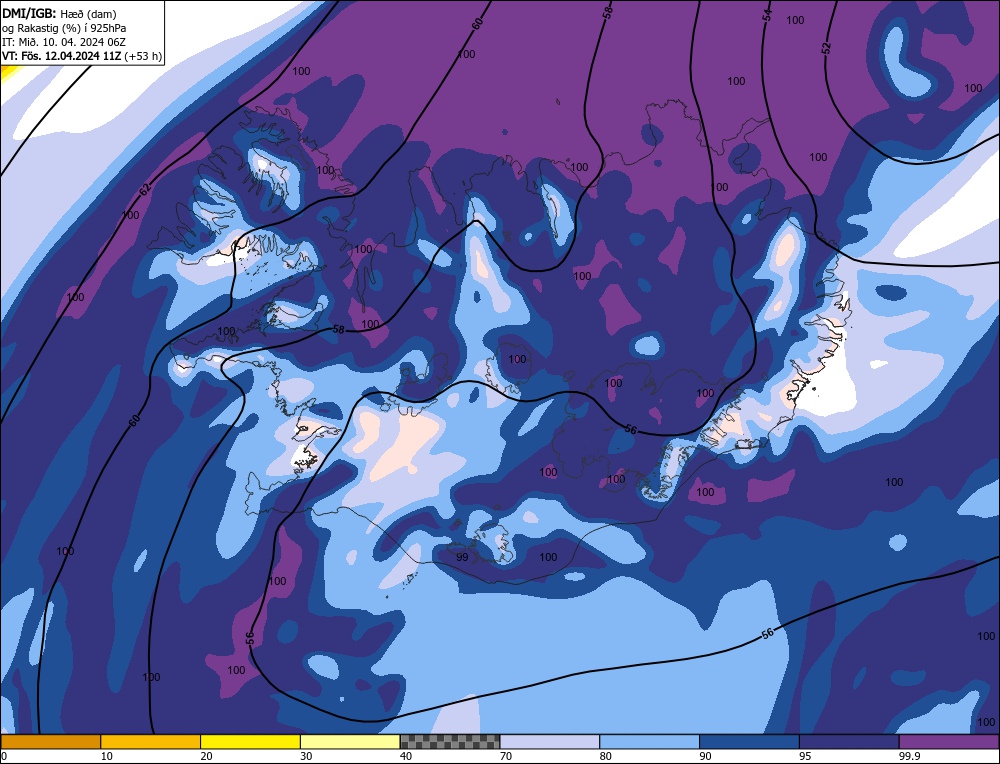Click the legend tick label '95'
This screenshot has width=1000, height=764.
(805, 756)
